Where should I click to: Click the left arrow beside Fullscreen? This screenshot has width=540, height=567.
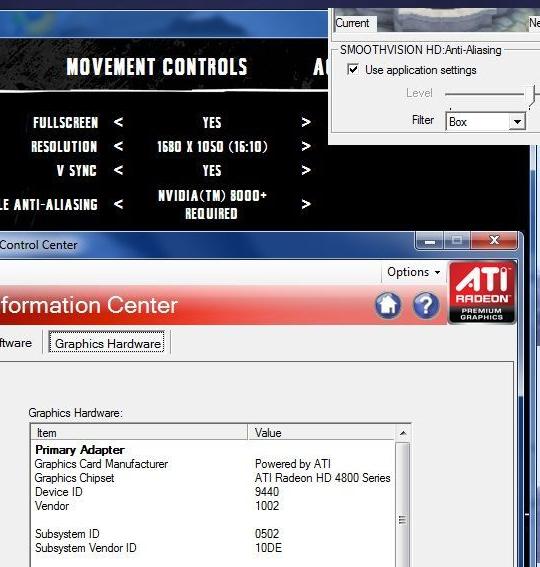click(118, 122)
